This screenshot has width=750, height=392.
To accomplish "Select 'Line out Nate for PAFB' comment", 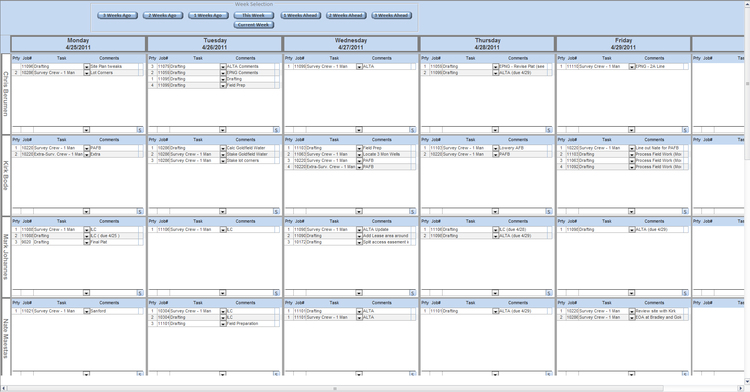I will 659,148.
